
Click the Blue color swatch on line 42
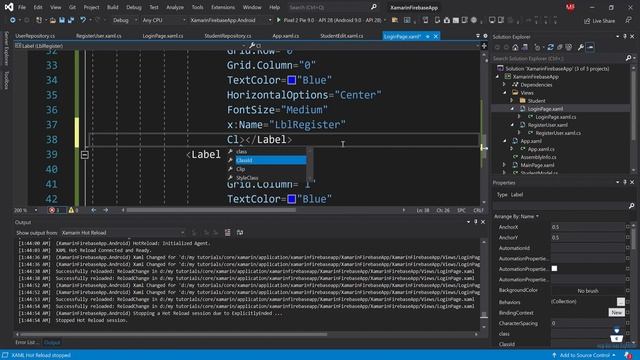click(x=291, y=199)
